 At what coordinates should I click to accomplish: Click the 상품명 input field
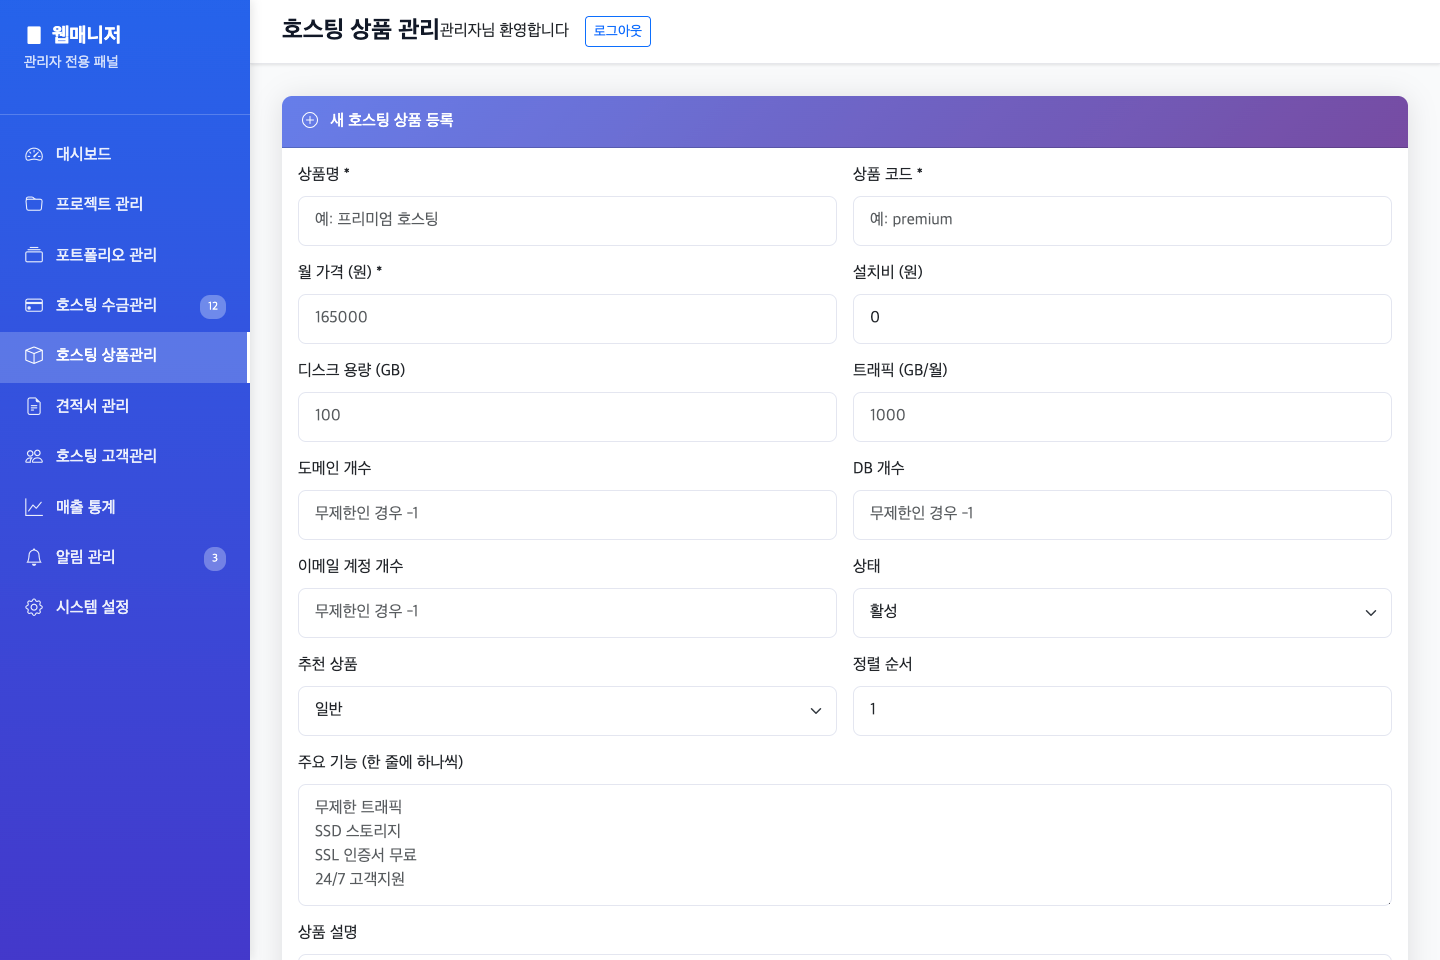click(x=567, y=221)
